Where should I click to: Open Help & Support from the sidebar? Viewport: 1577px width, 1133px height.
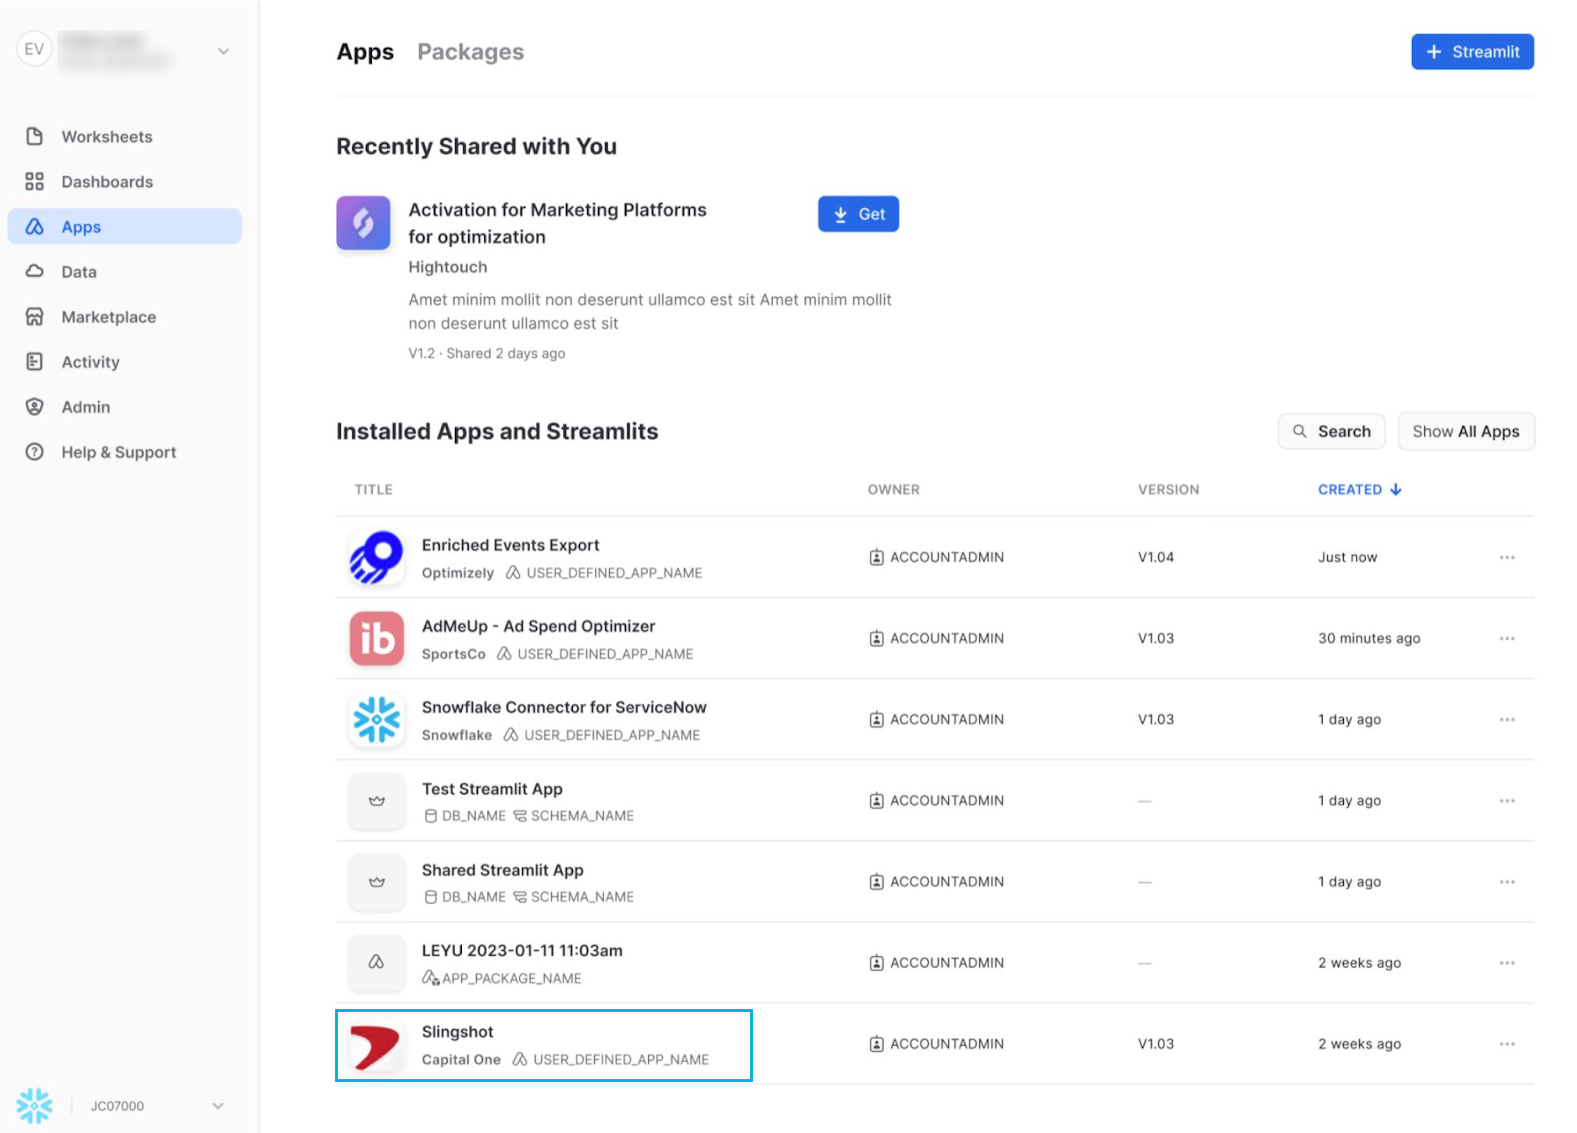pyautogui.click(x=117, y=451)
